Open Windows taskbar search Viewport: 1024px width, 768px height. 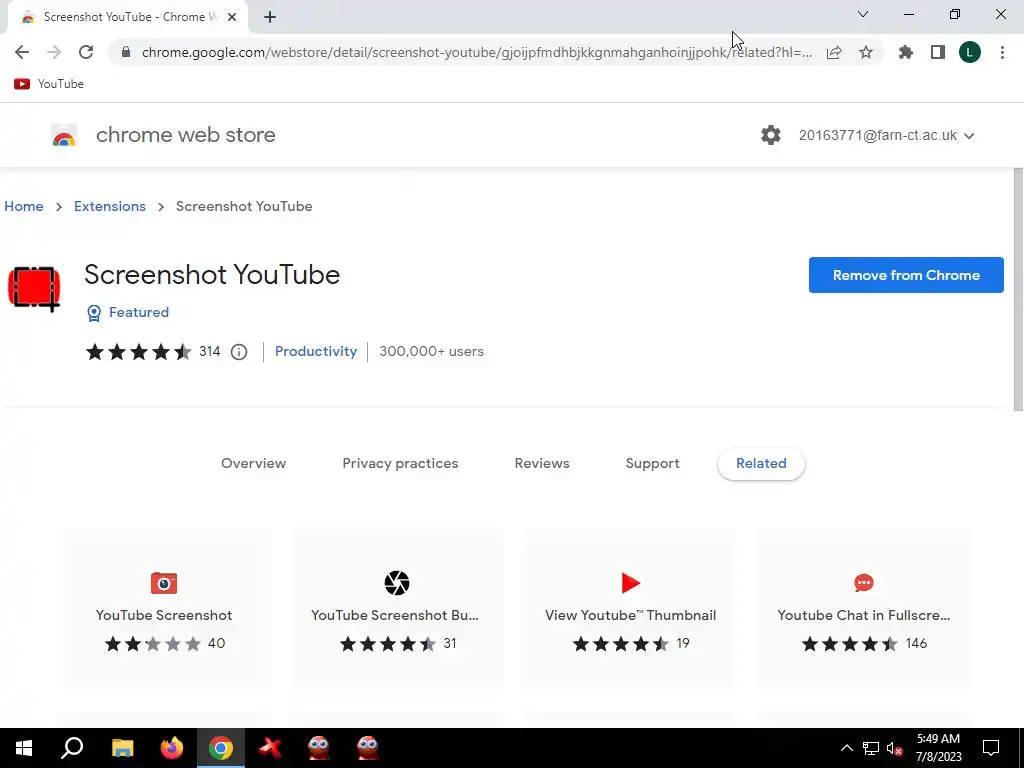pos(72,748)
